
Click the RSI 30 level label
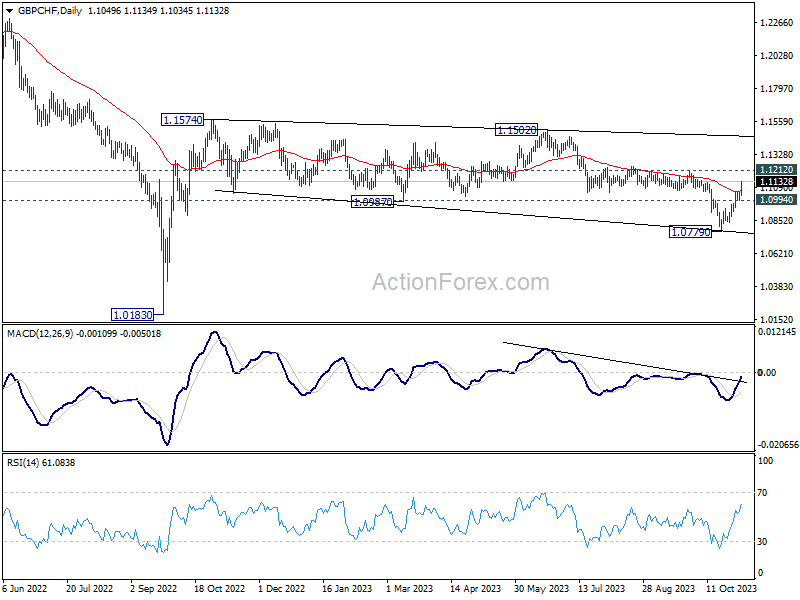click(762, 542)
